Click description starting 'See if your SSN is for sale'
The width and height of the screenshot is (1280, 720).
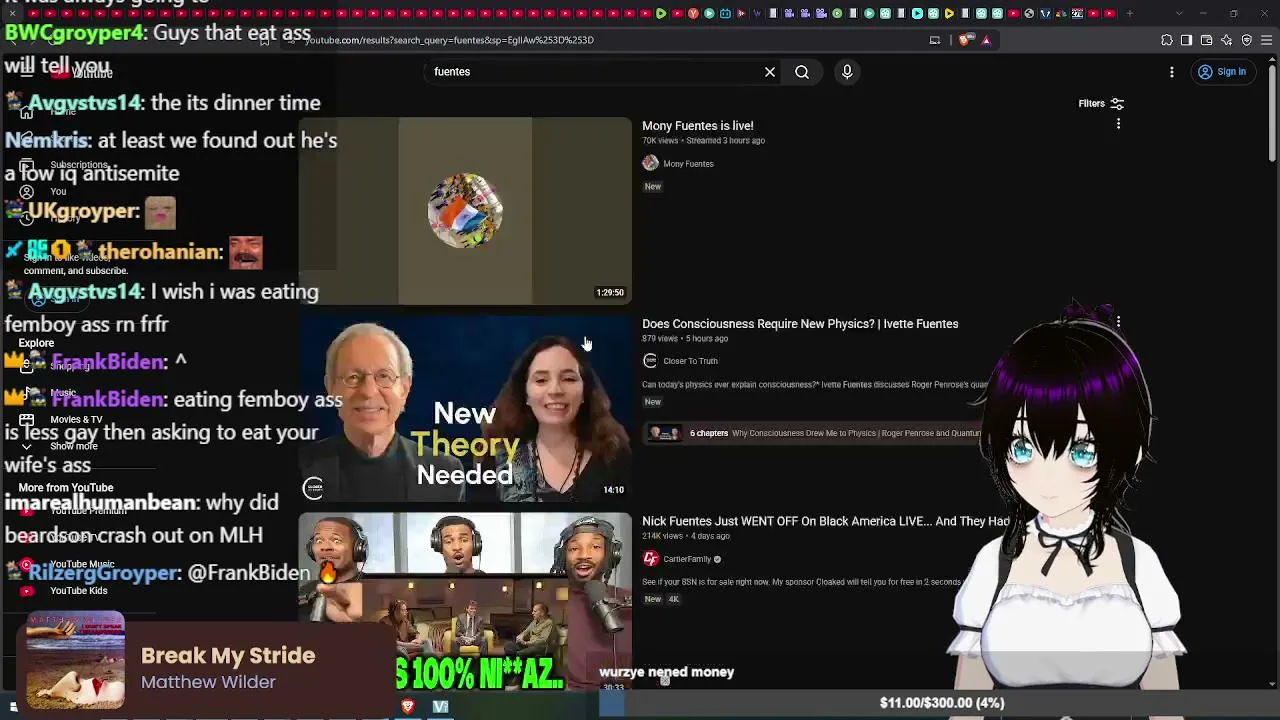(802, 582)
